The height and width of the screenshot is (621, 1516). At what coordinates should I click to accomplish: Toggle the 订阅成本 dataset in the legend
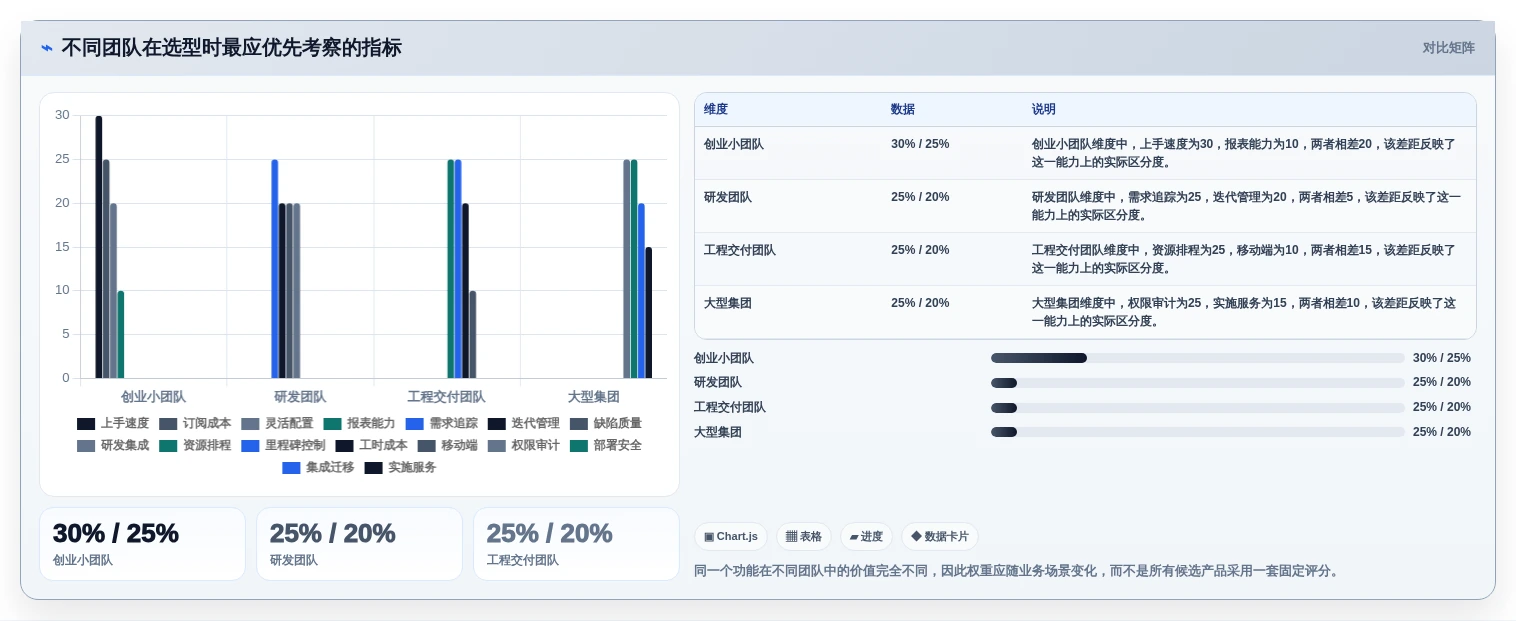(x=195, y=423)
